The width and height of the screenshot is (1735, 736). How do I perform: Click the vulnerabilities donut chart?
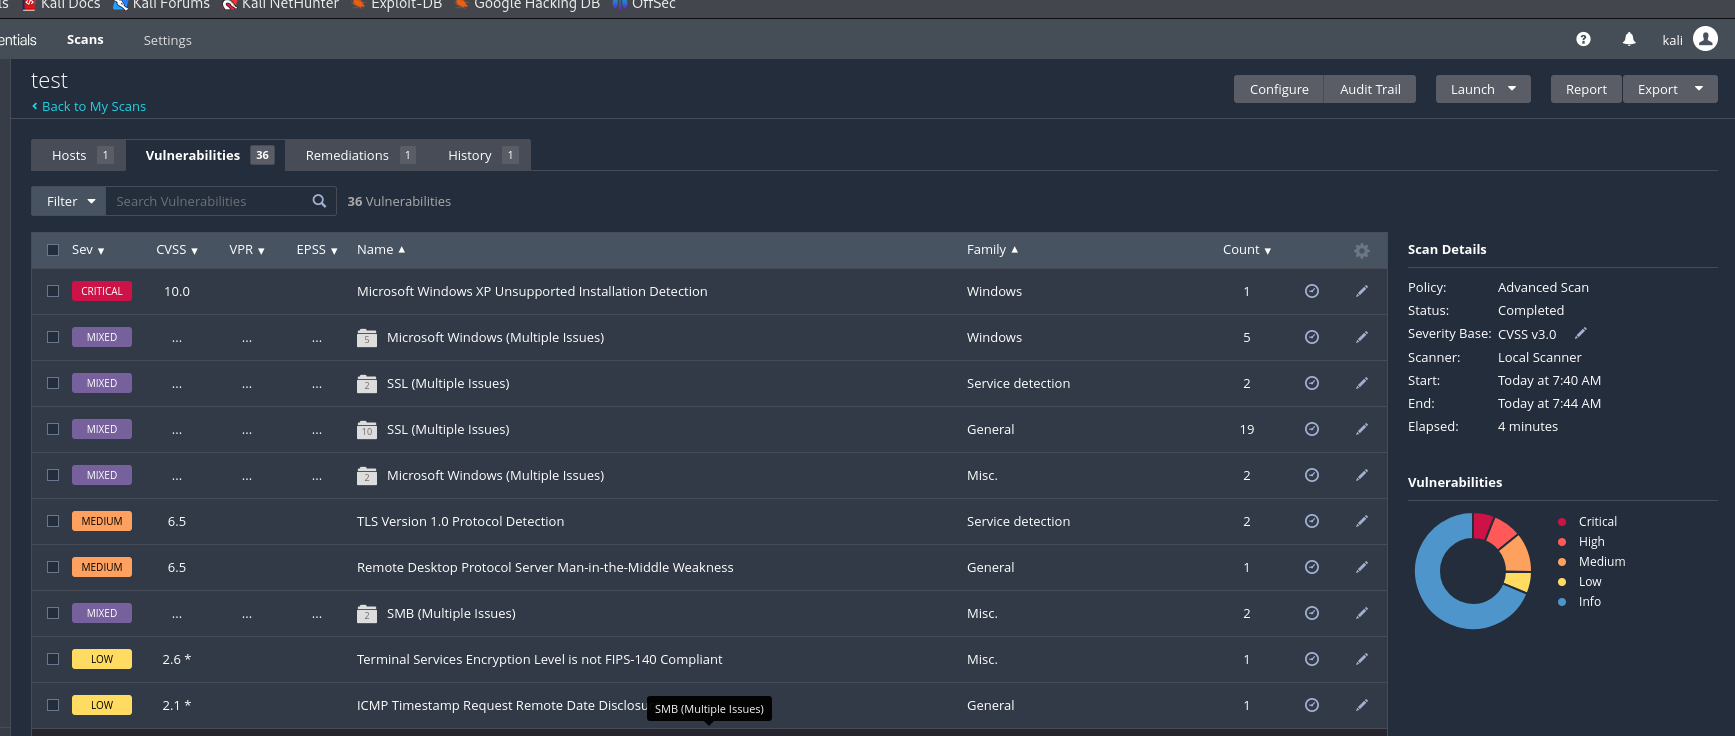coord(1473,571)
